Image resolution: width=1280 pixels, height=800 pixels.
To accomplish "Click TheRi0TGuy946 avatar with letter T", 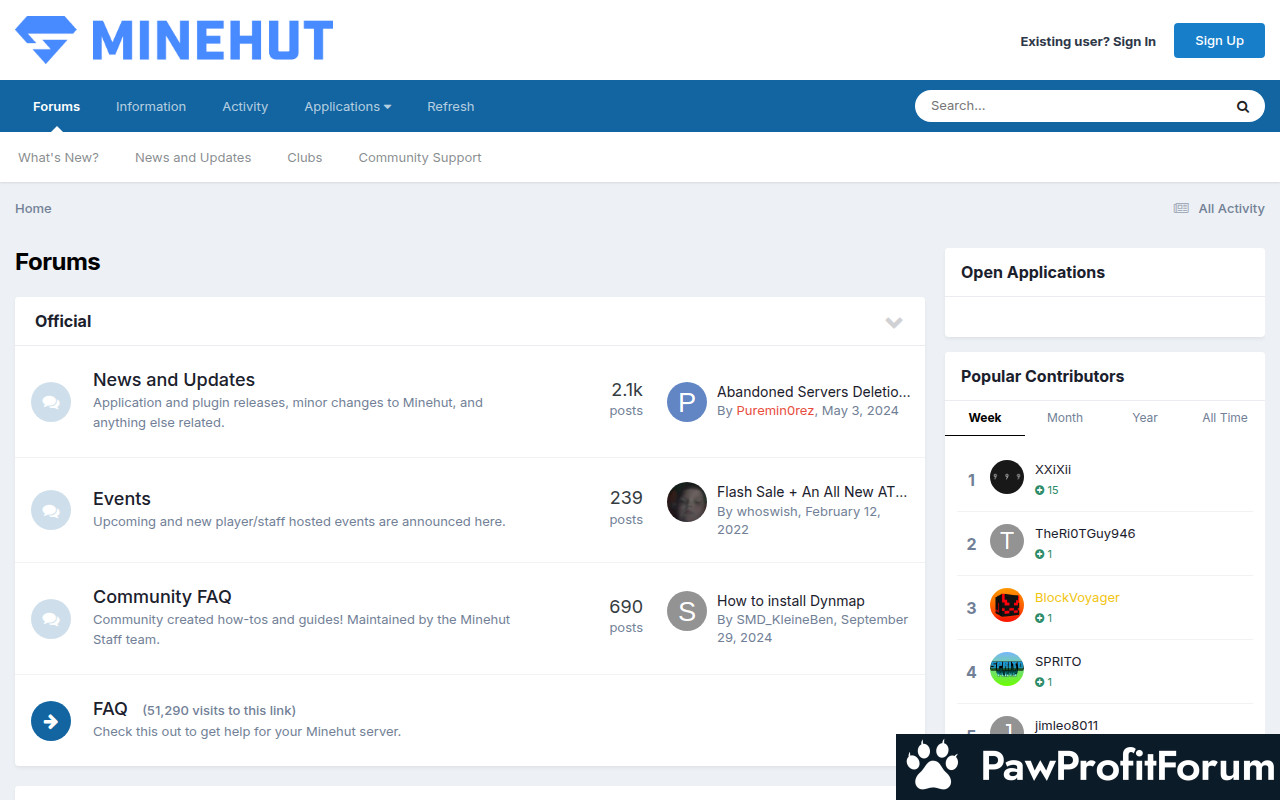I will [1007, 541].
